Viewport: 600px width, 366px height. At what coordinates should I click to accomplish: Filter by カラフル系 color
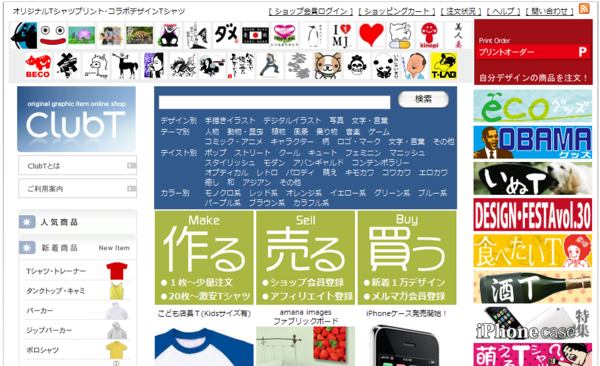click(x=311, y=203)
